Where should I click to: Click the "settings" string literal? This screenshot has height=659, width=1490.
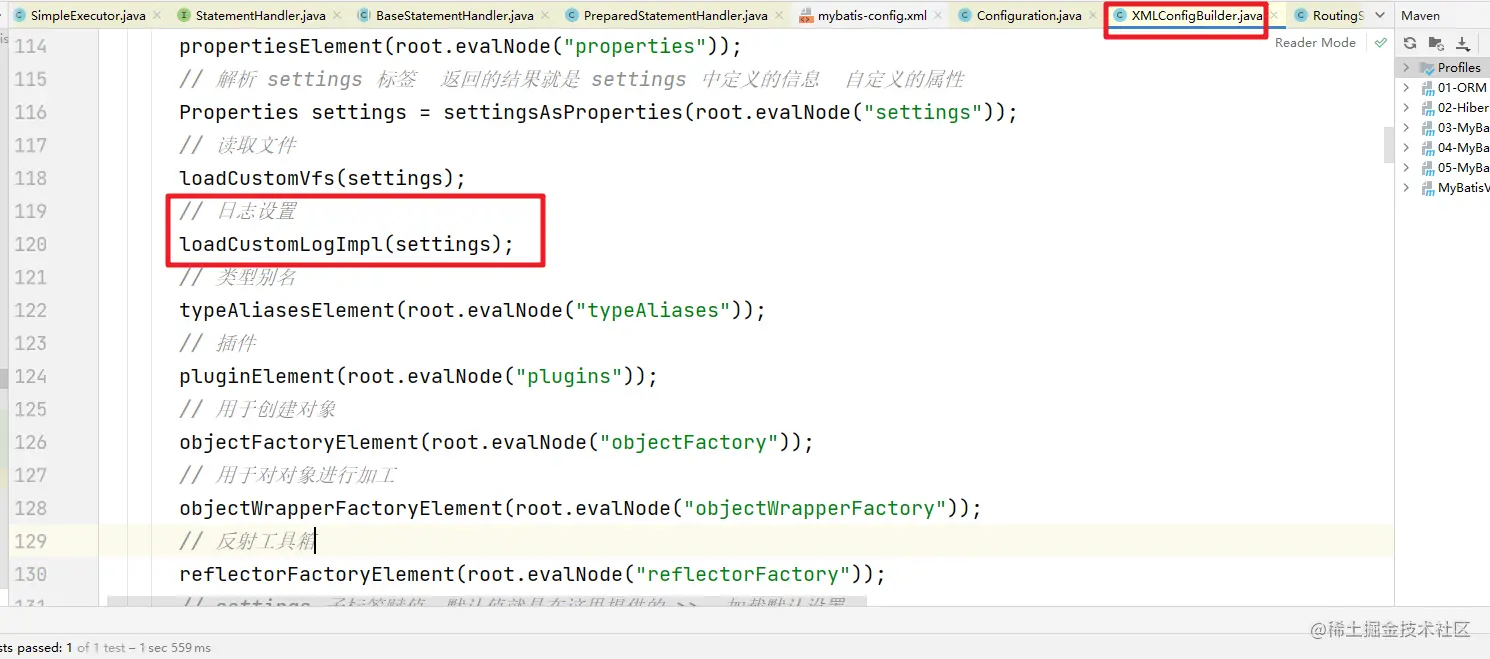point(923,112)
